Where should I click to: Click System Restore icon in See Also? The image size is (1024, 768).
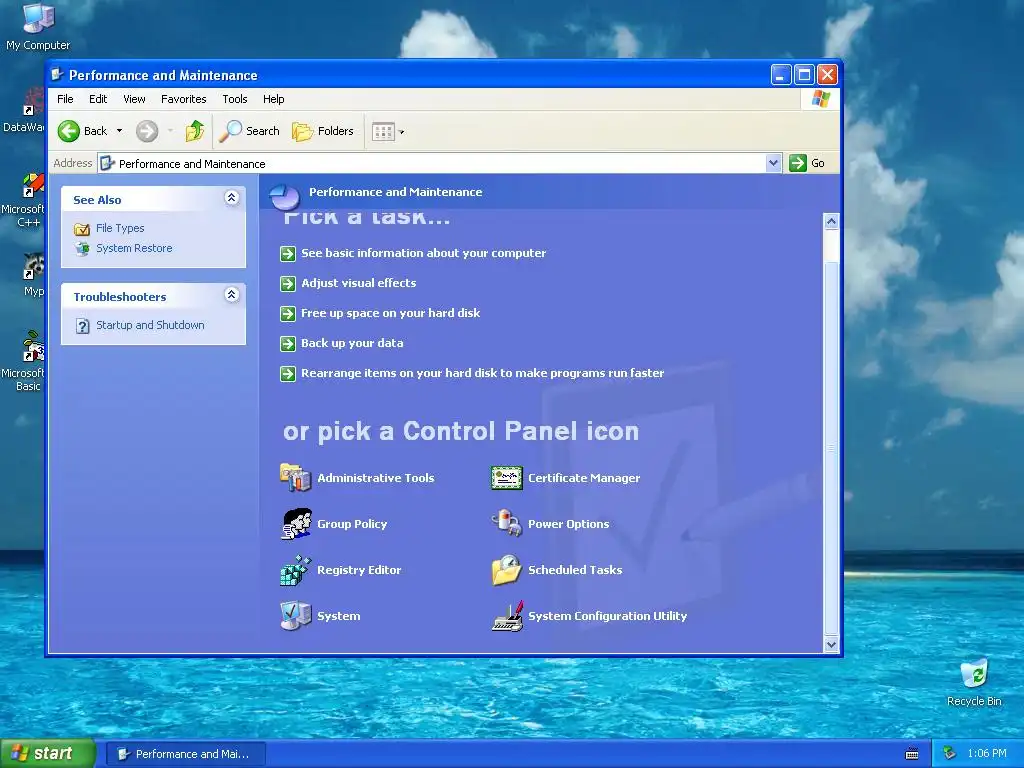tap(82, 248)
